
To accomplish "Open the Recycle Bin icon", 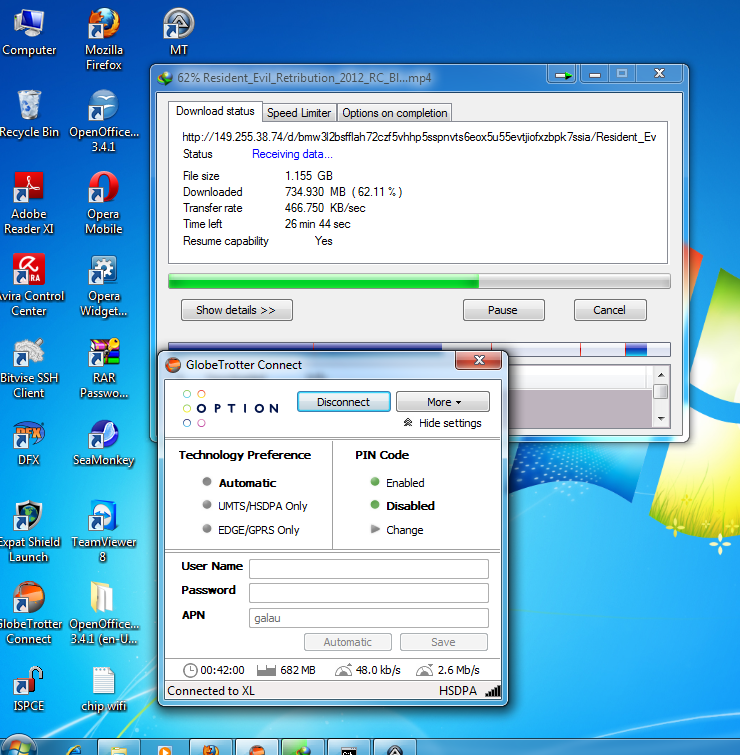I will [29, 108].
